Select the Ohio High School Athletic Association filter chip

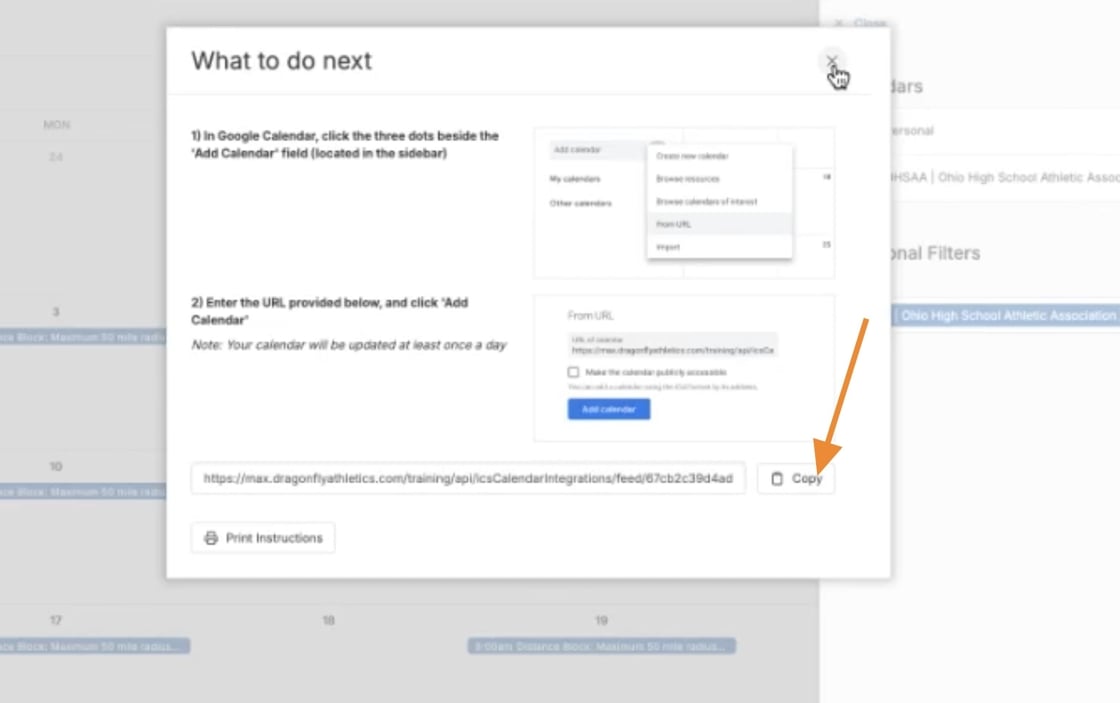click(x=1005, y=316)
